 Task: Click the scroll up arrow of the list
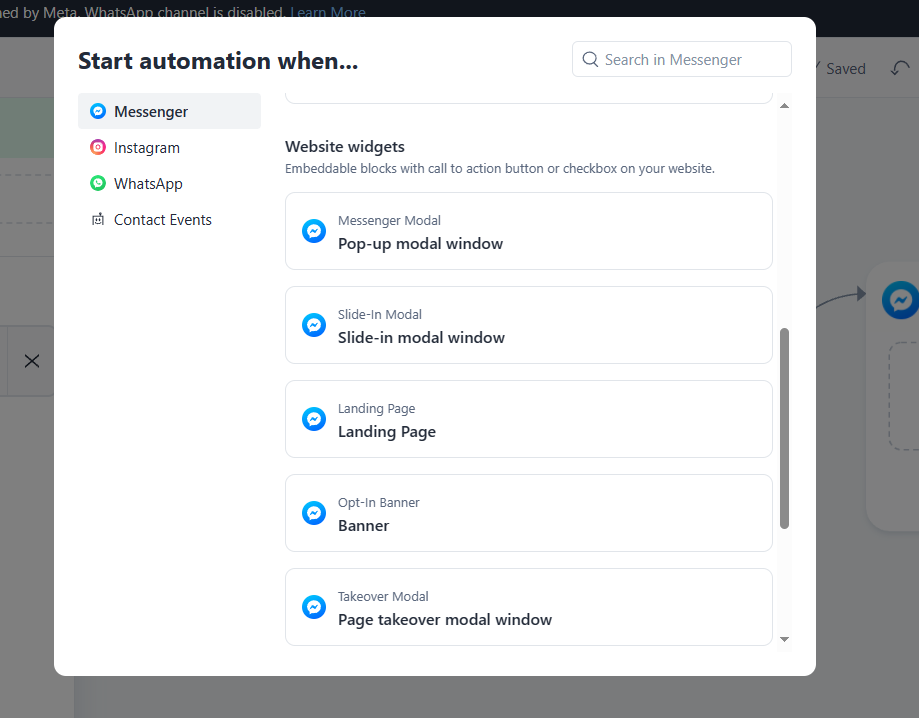[784, 106]
